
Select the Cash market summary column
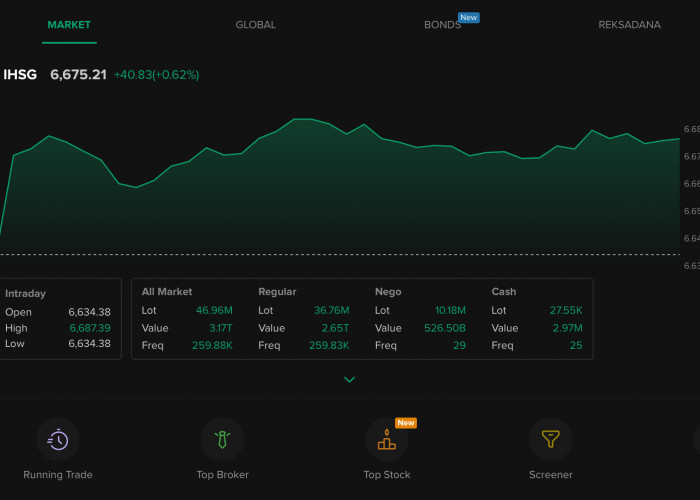(537, 318)
